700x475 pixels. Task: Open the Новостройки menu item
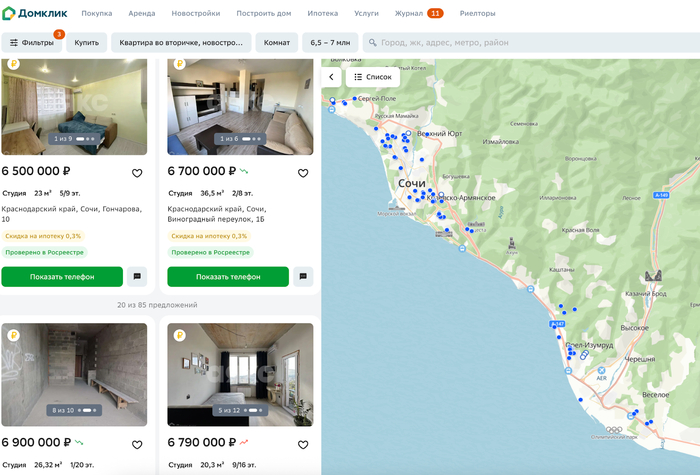pos(196,14)
